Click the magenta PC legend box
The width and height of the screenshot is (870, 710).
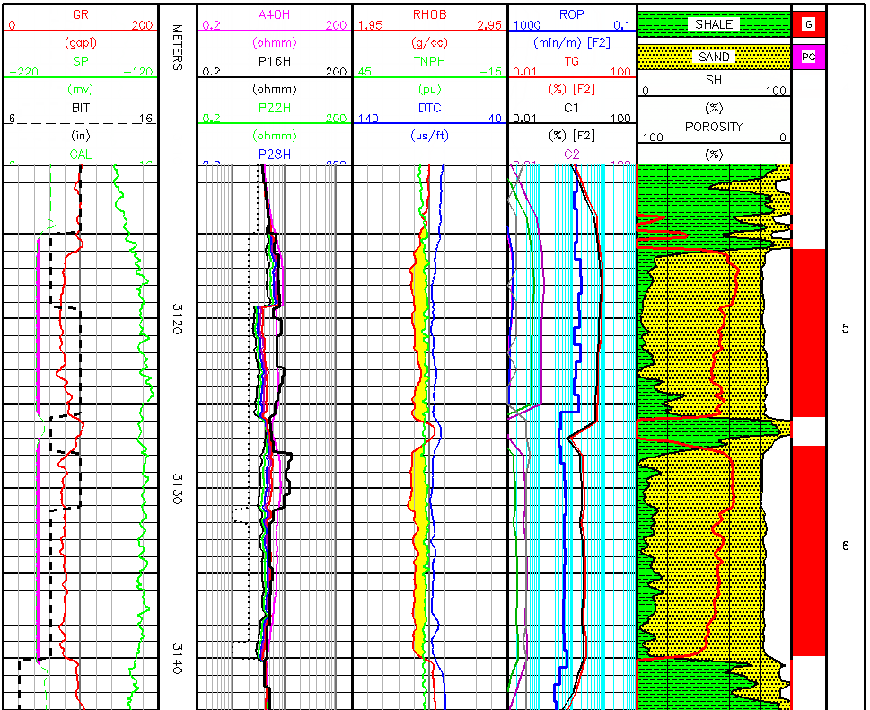[806, 57]
